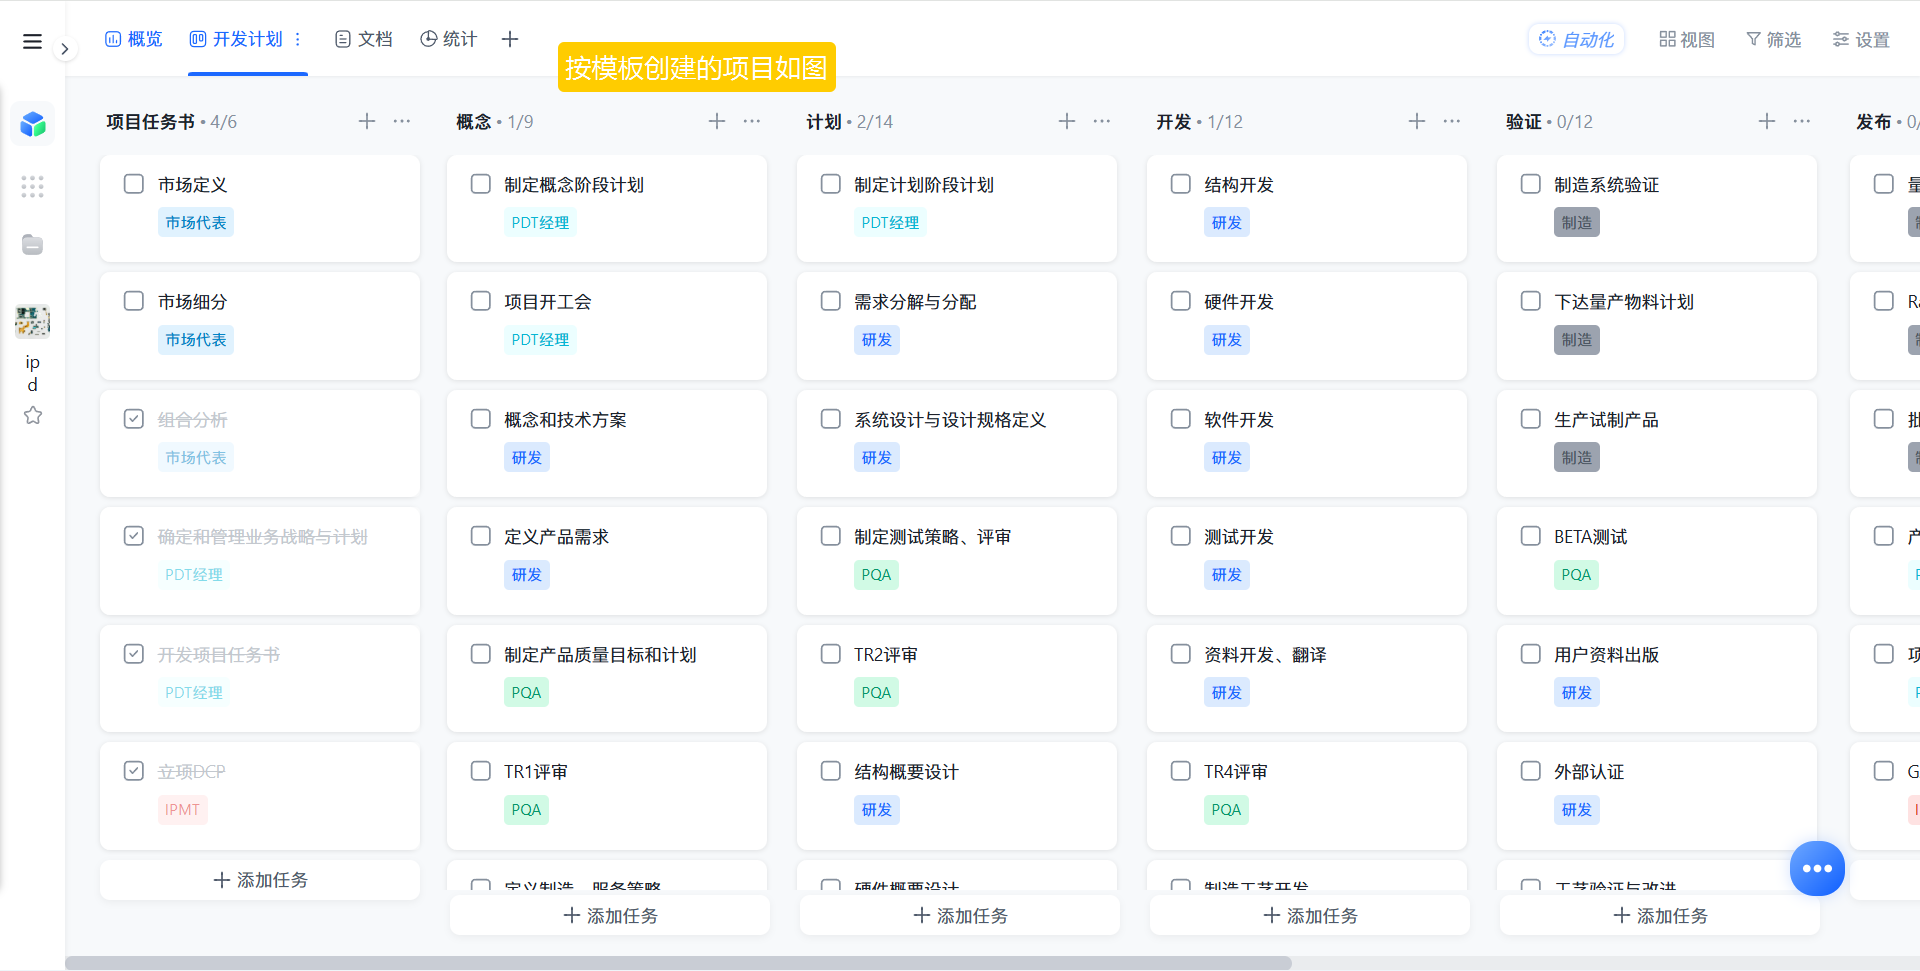Select the 市场代表 tag on 市场定义
1920x971 pixels.
point(196,223)
